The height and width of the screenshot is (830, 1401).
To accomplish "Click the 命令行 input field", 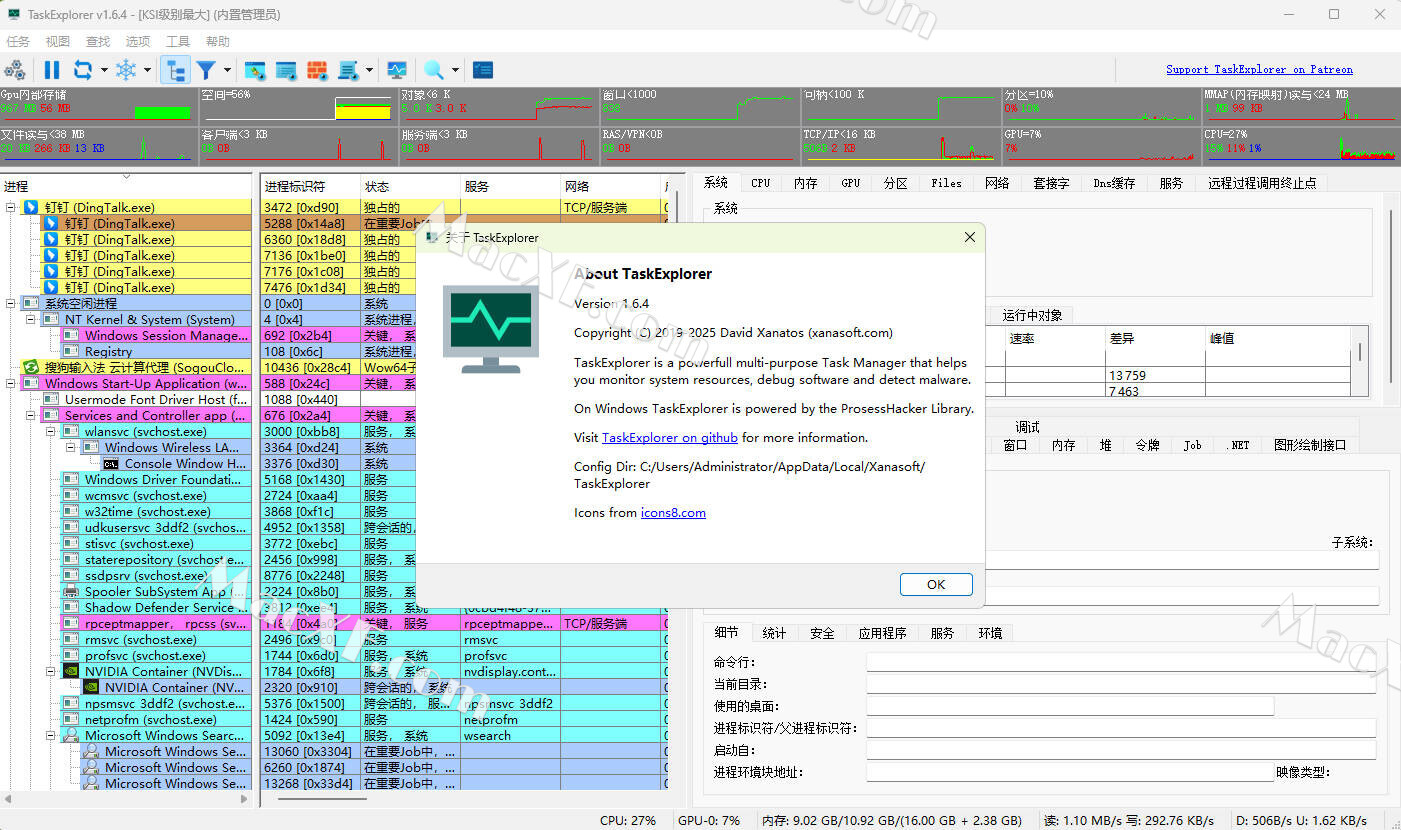I will [1121, 662].
